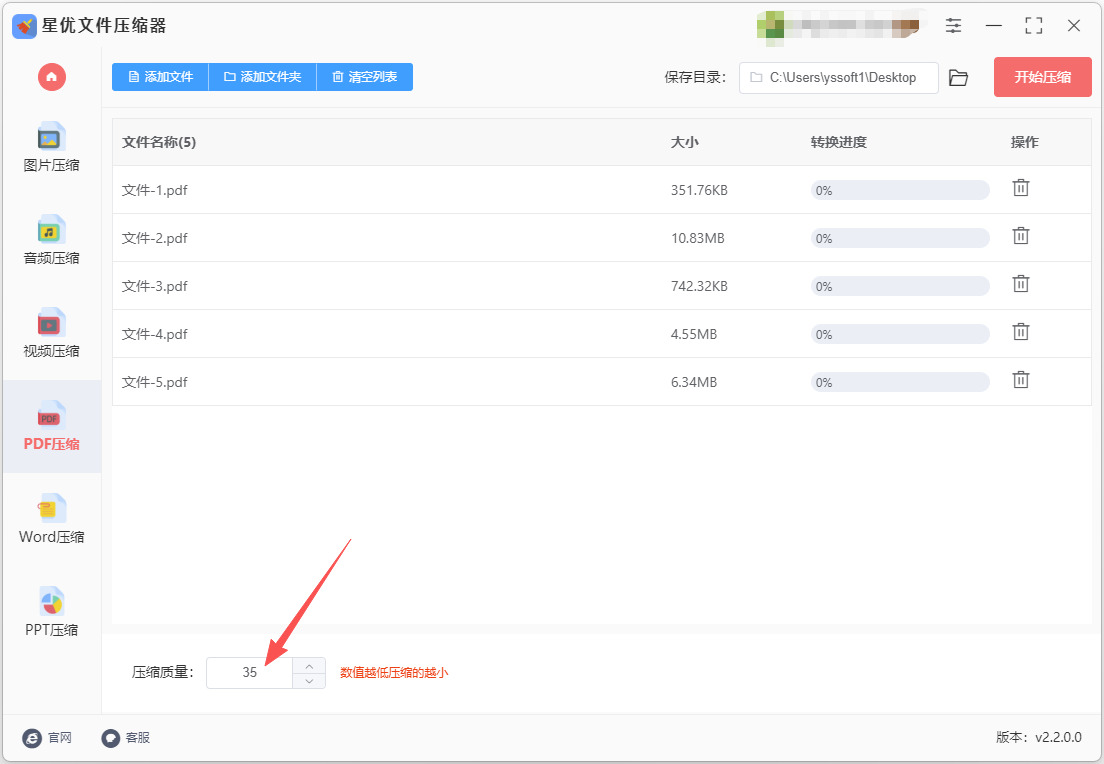
Task: Delete 文件-5.pdf using its trash icon
Action: [1021, 380]
